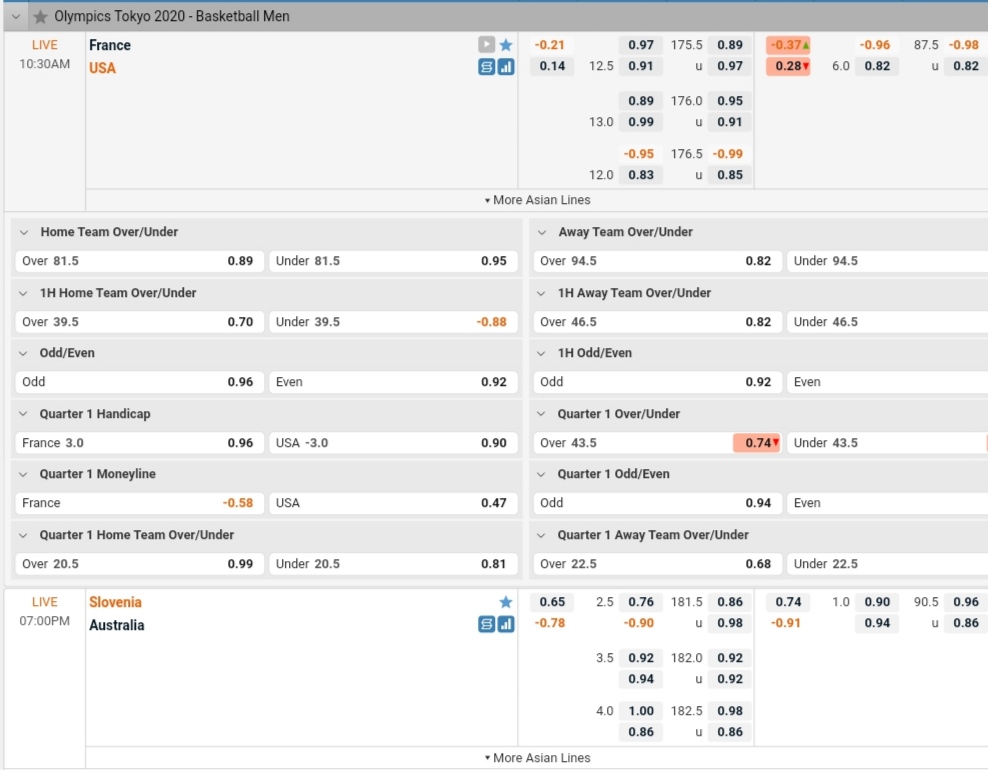Select Over 181.5 odds 0.86

730,602
